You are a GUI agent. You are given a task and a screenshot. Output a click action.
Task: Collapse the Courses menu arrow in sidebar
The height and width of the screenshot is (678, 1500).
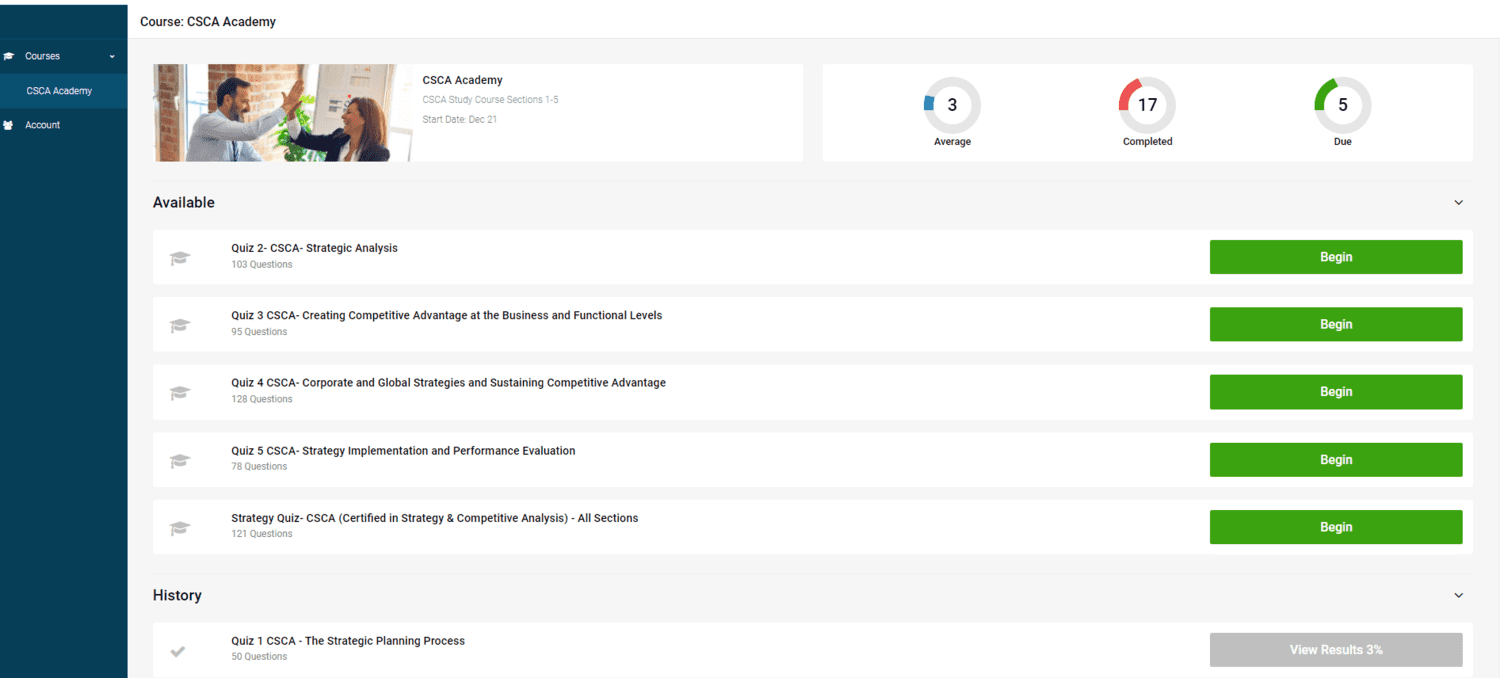[x=112, y=57]
